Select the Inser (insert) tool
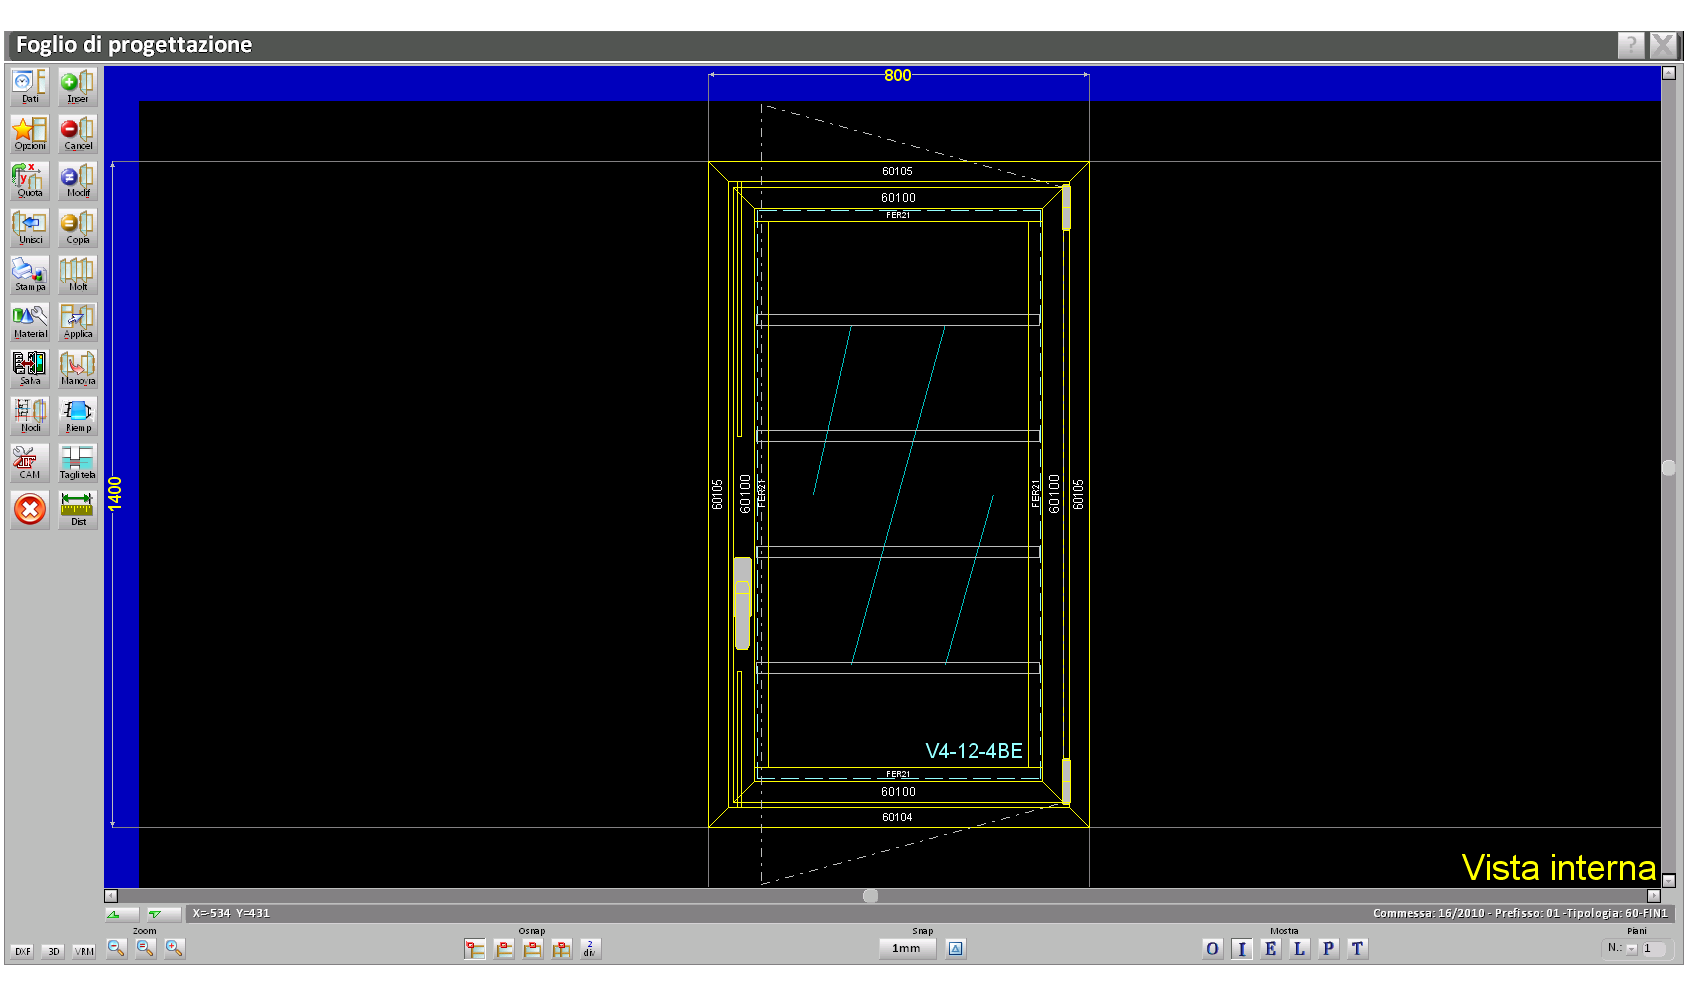 pyautogui.click(x=77, y=87)
